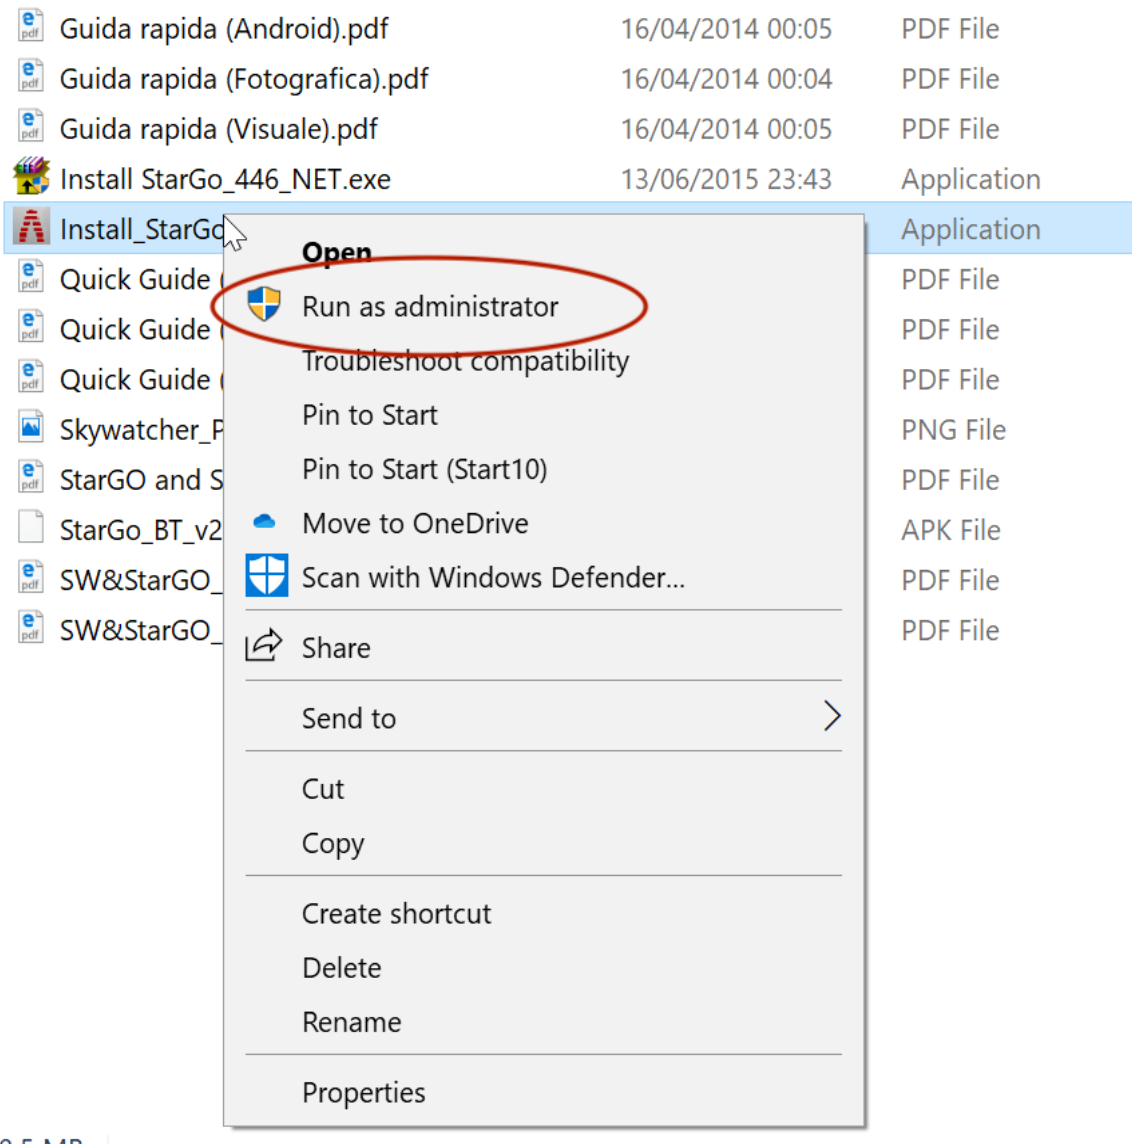Click the Share arrow icon in context menu
The width and height of the screenshot is (1132, 1144).
point(263,645)
